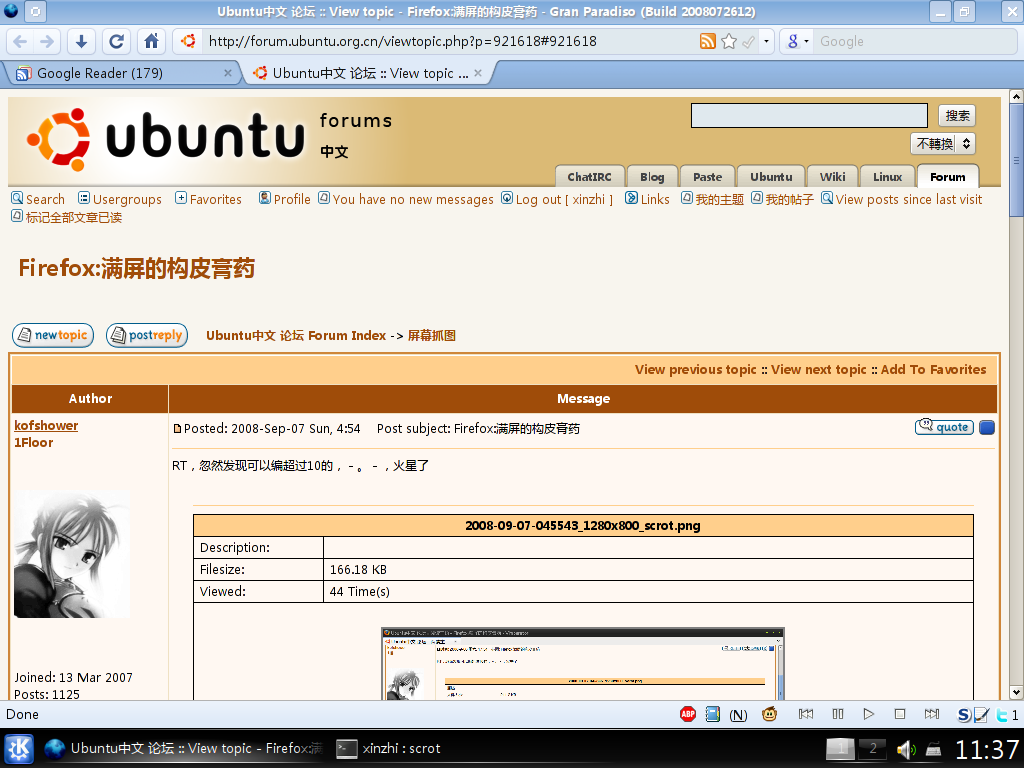
Task: Click the grey checkmark icon in address bar
Action: pyautogui.click(x=749, y=42)
